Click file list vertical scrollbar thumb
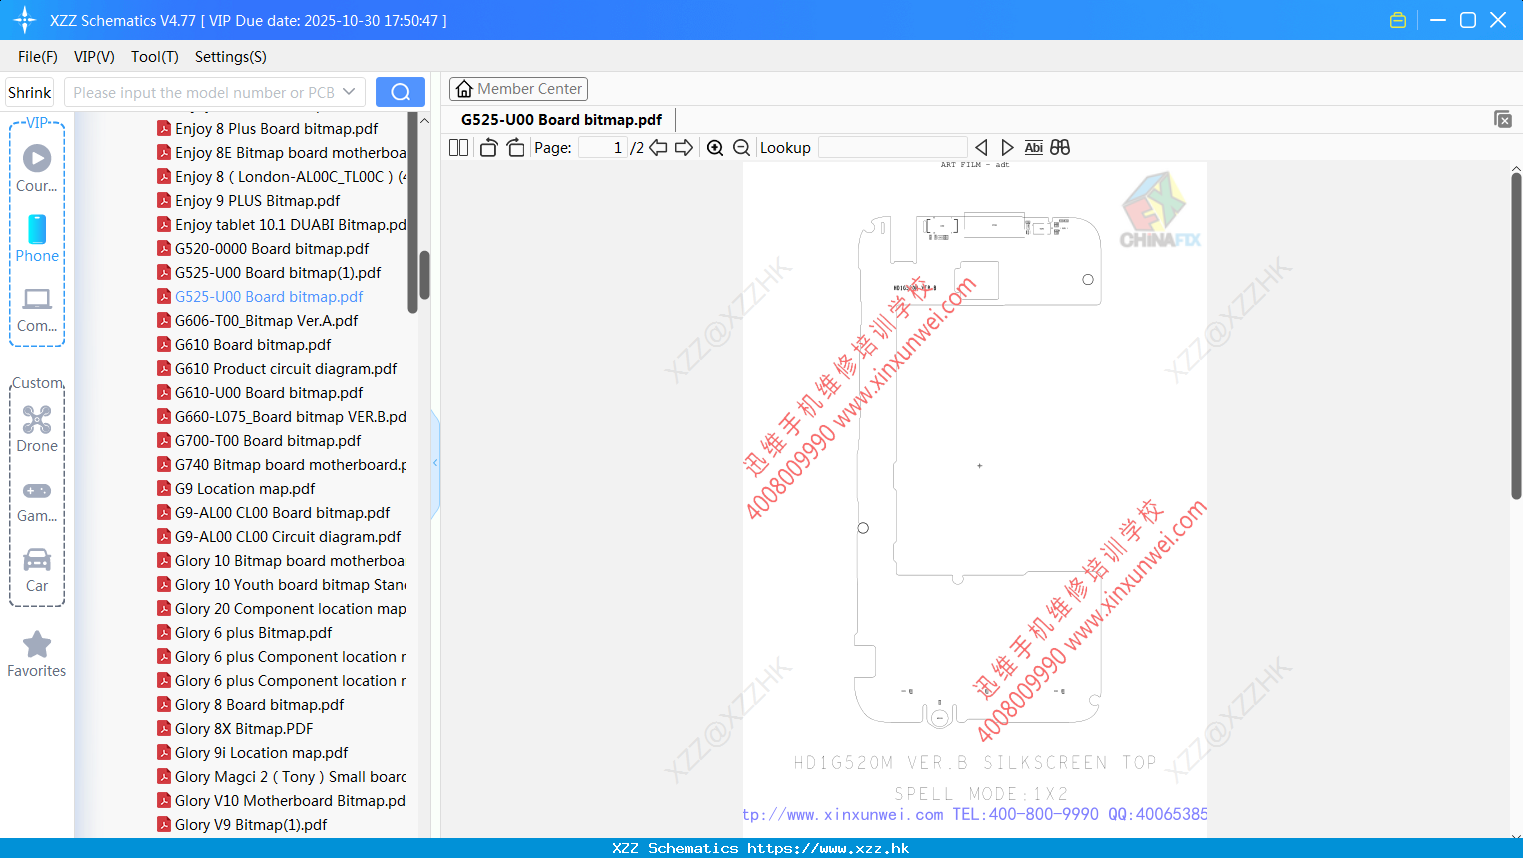1523x858 pixels. (x=424, y=275)
